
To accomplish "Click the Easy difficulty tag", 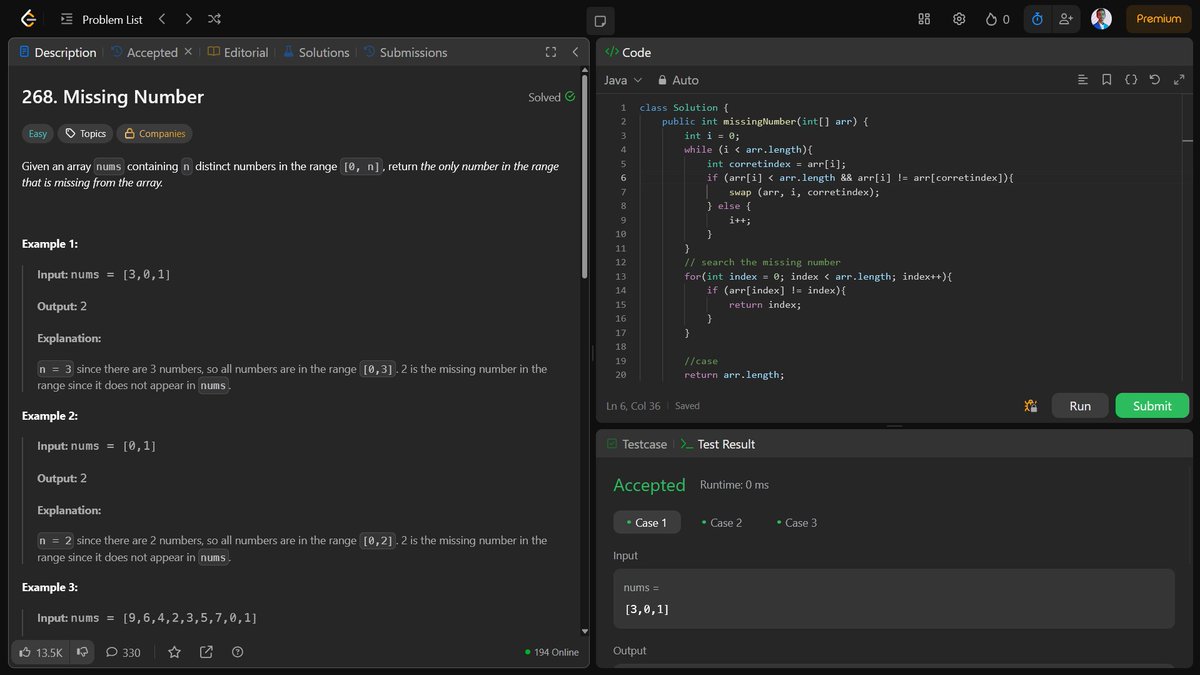I will [x=38, y=133].
